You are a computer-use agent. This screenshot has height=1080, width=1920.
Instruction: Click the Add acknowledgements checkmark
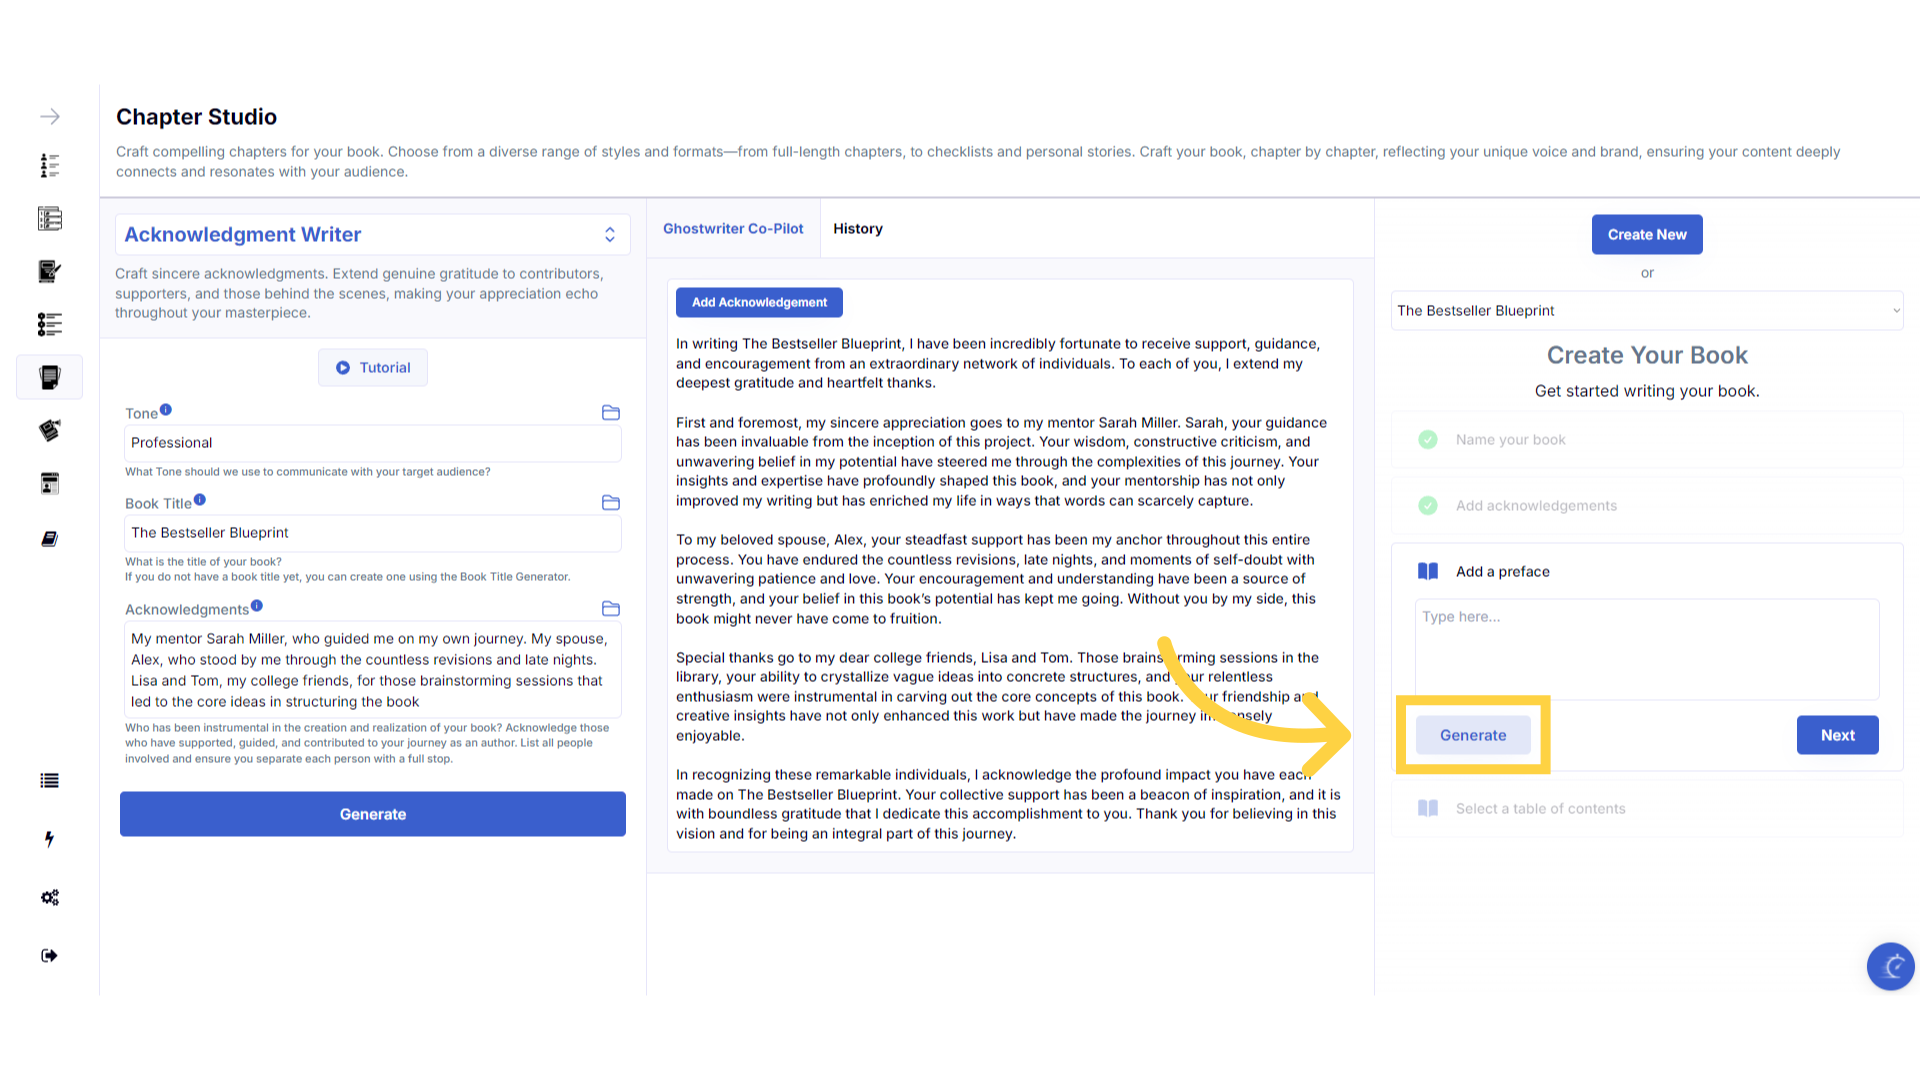coord(1428,506)
